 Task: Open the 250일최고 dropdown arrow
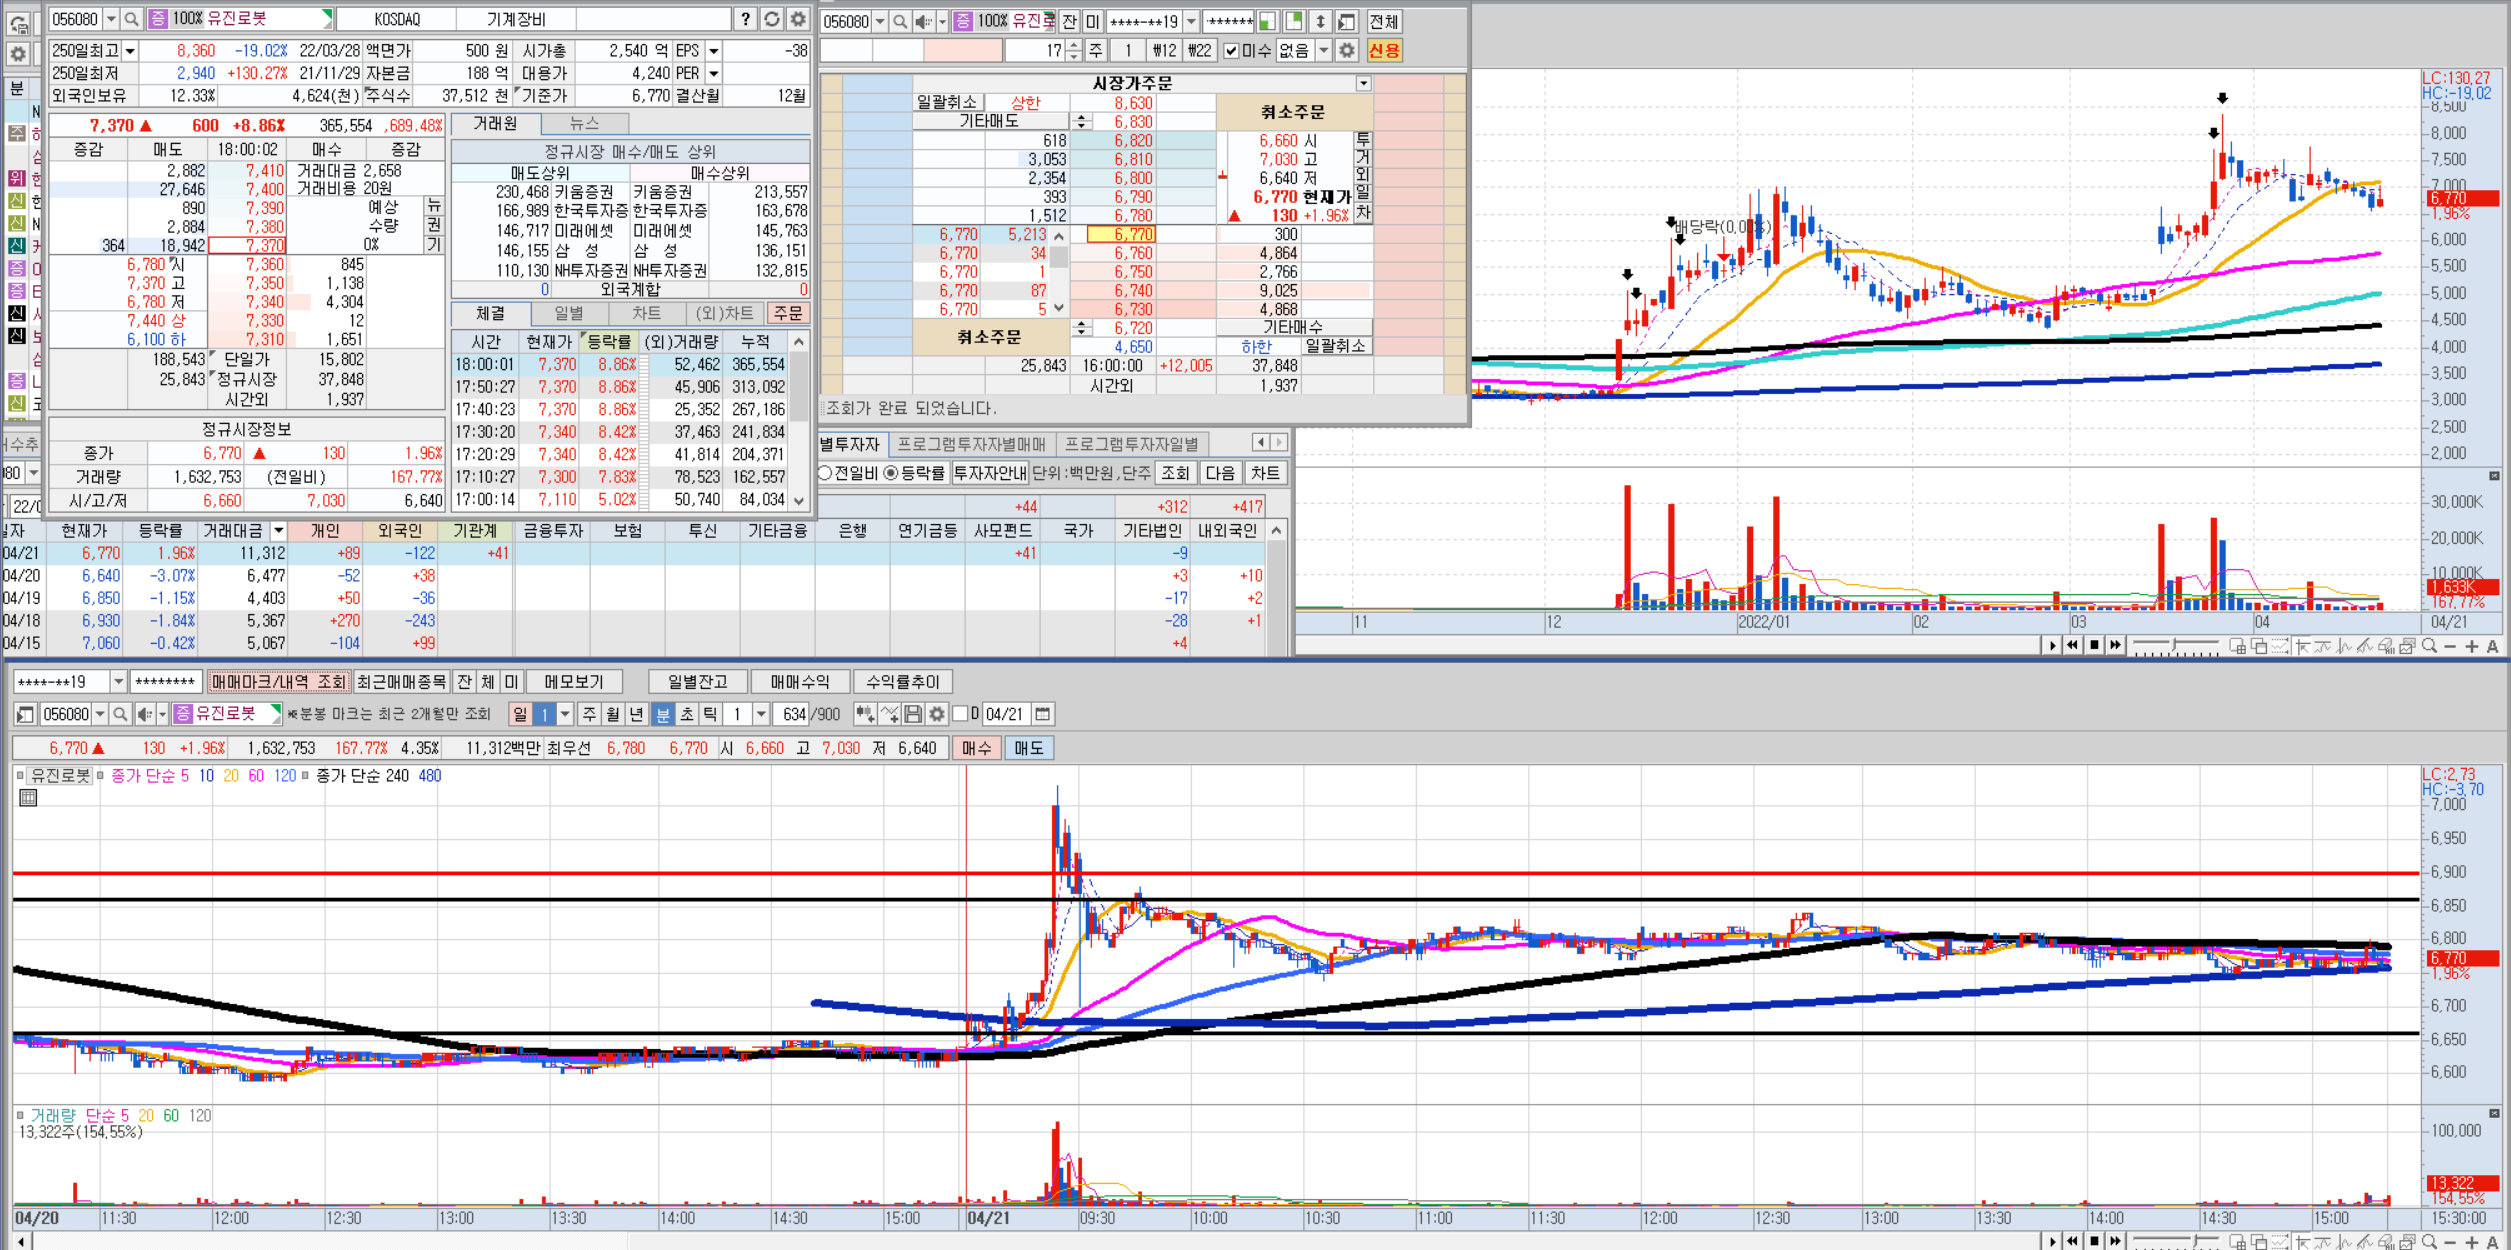point(130,51)
